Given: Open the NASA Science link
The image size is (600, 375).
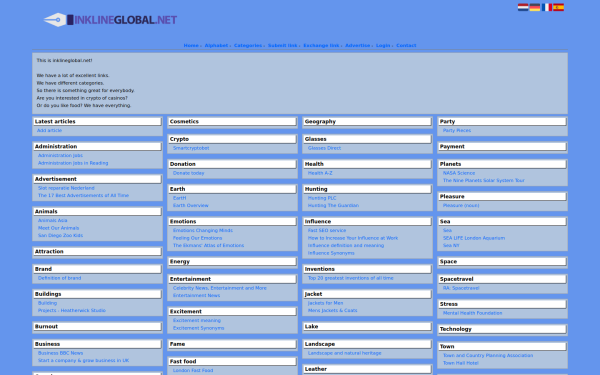Looking at the screenshot, I should click(459, 173).
